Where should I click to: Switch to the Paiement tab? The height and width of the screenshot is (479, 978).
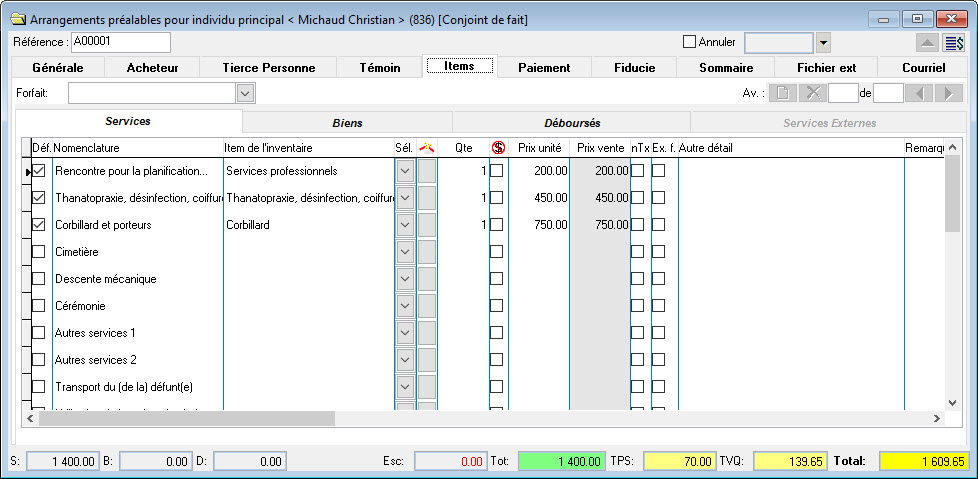[x=544, y=68]
